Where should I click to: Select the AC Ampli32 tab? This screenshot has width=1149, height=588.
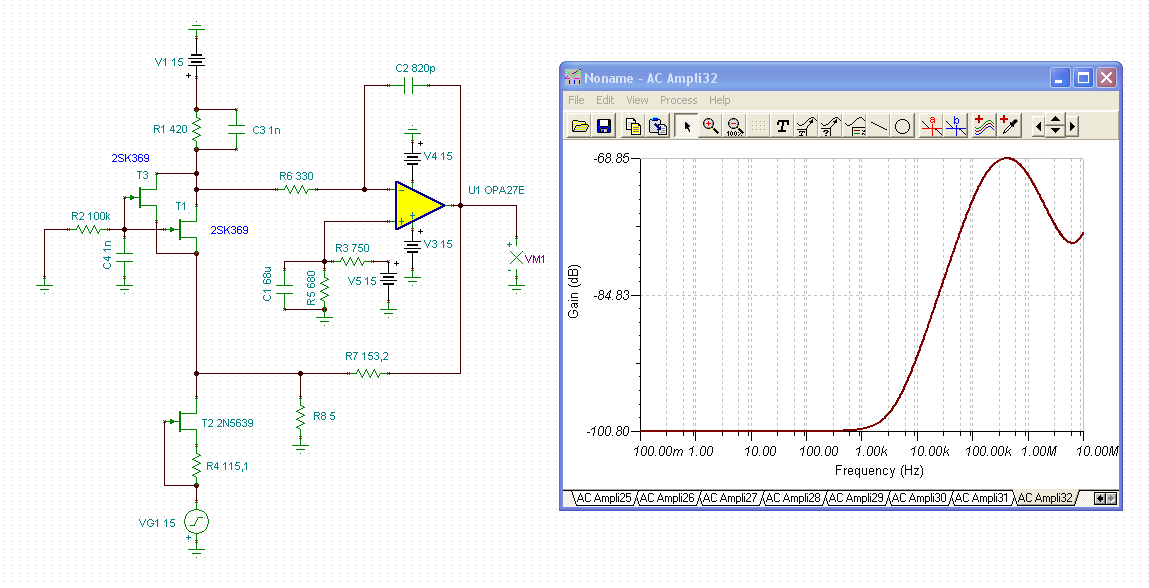click(x=1046, y=498)
